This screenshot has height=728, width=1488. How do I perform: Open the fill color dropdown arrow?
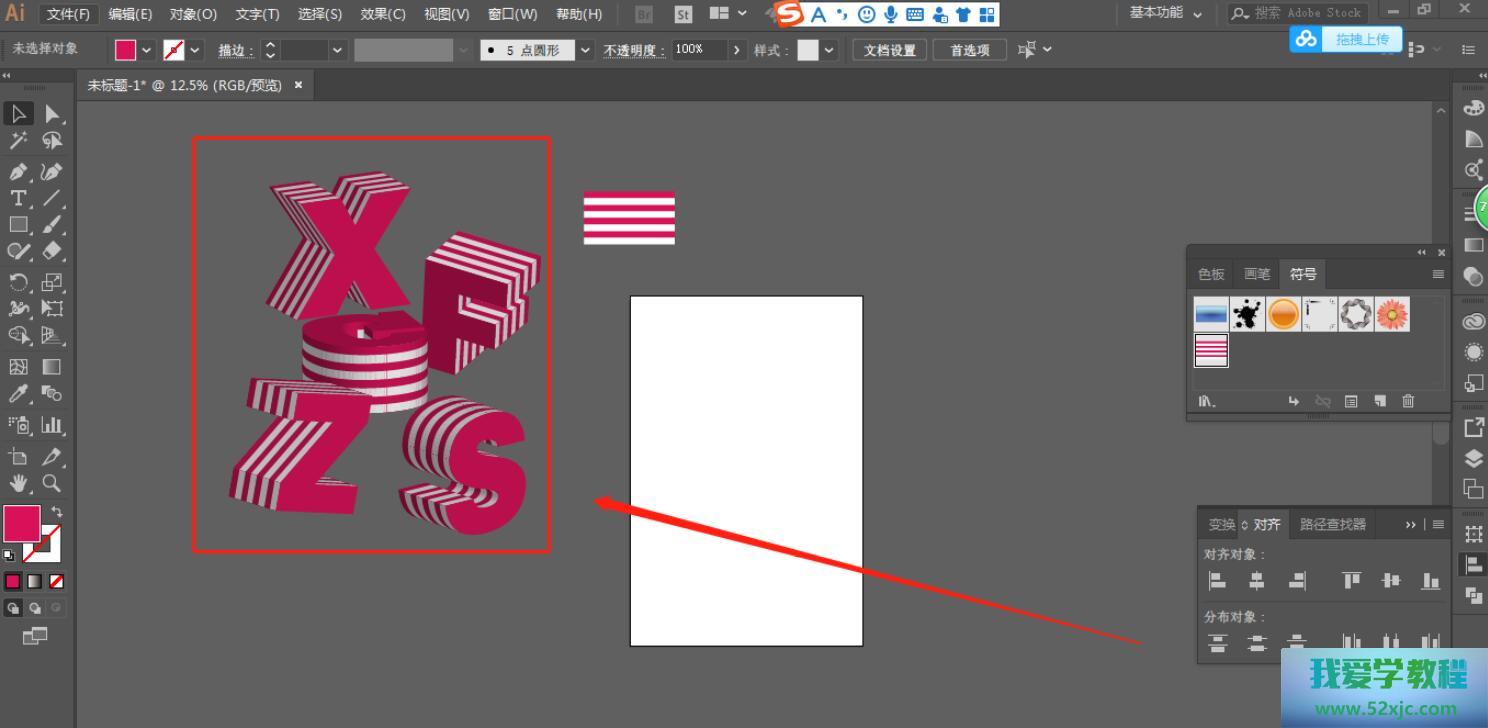pos(147,50)
